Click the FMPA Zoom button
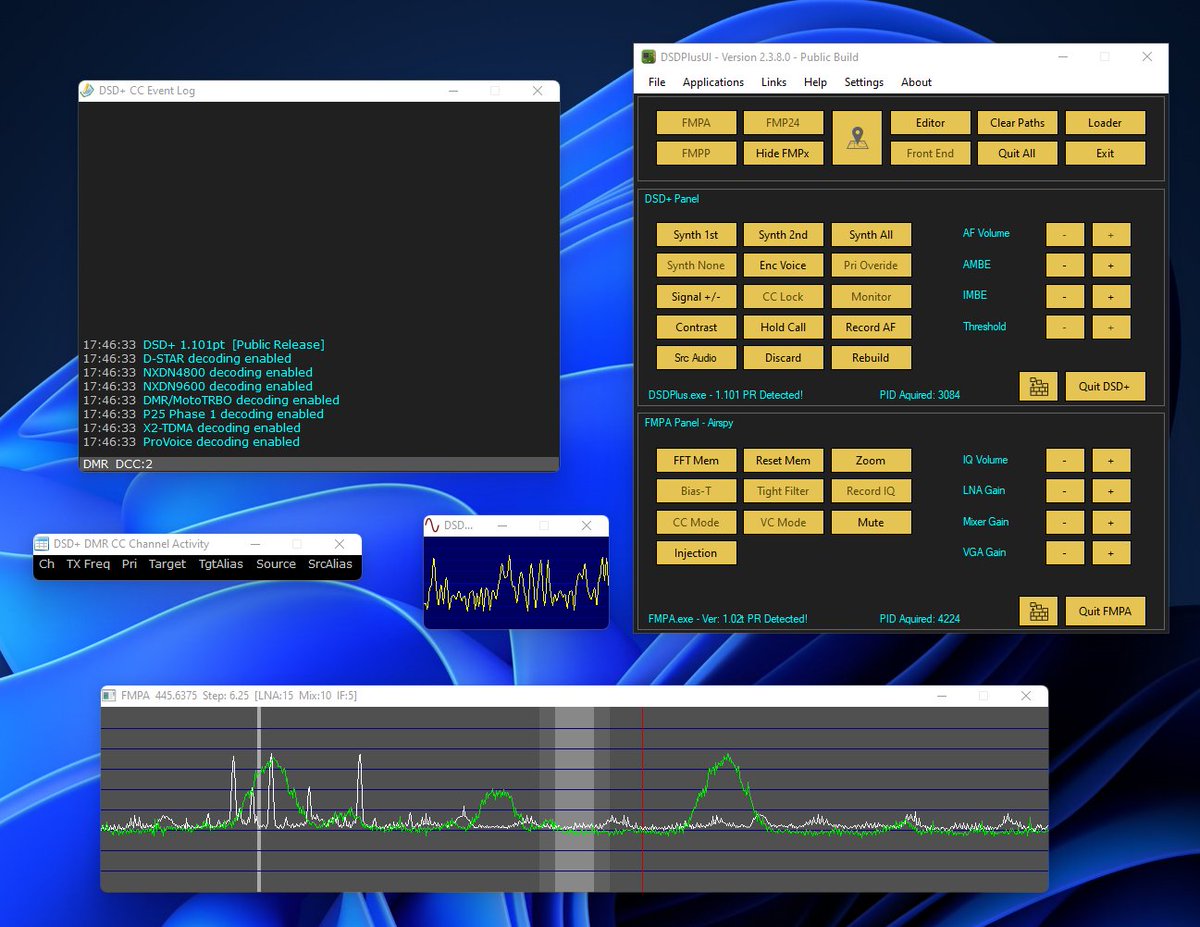 (x=871, y=460)
